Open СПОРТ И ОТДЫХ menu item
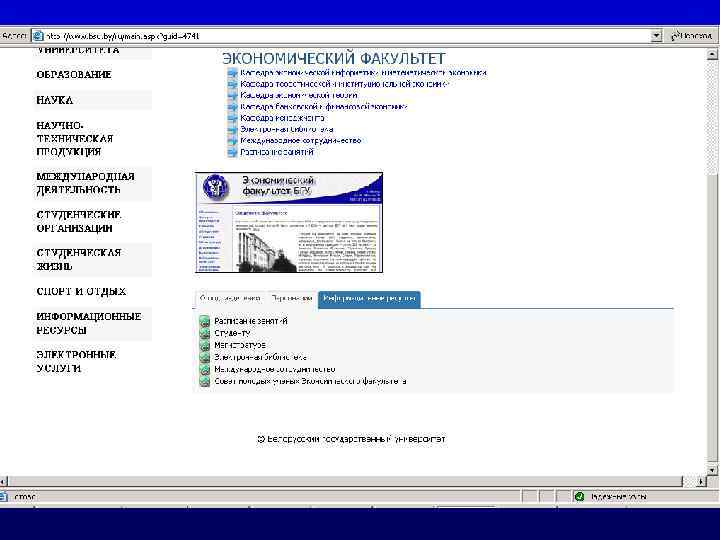The height and width of the screenshot is (540, 720). (81, 292)
